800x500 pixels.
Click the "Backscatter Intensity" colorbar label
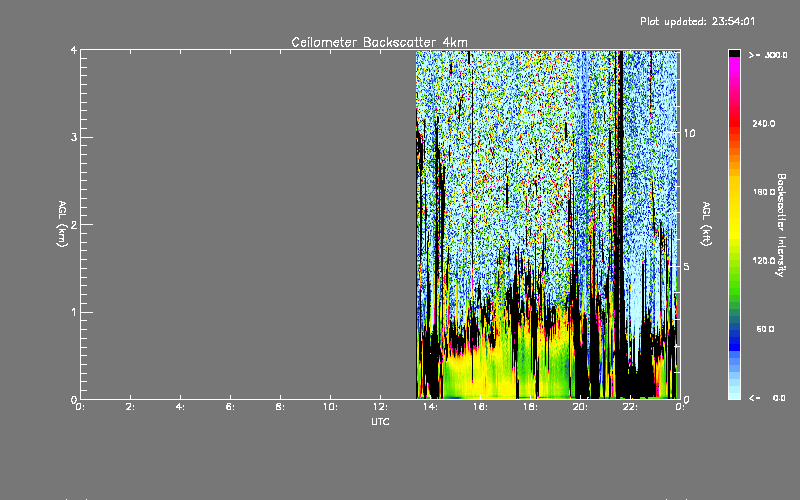click(x=781, y=225)
